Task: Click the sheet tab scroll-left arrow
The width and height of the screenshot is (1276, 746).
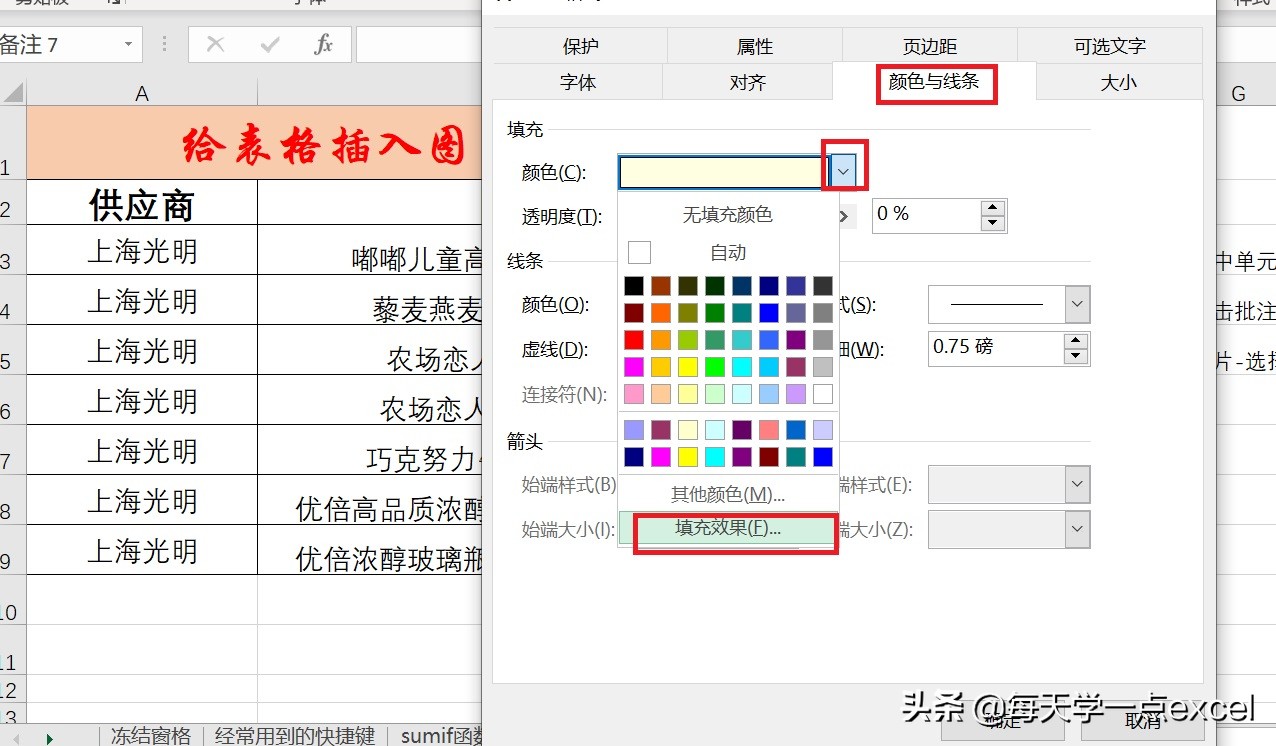Action: 17,737
